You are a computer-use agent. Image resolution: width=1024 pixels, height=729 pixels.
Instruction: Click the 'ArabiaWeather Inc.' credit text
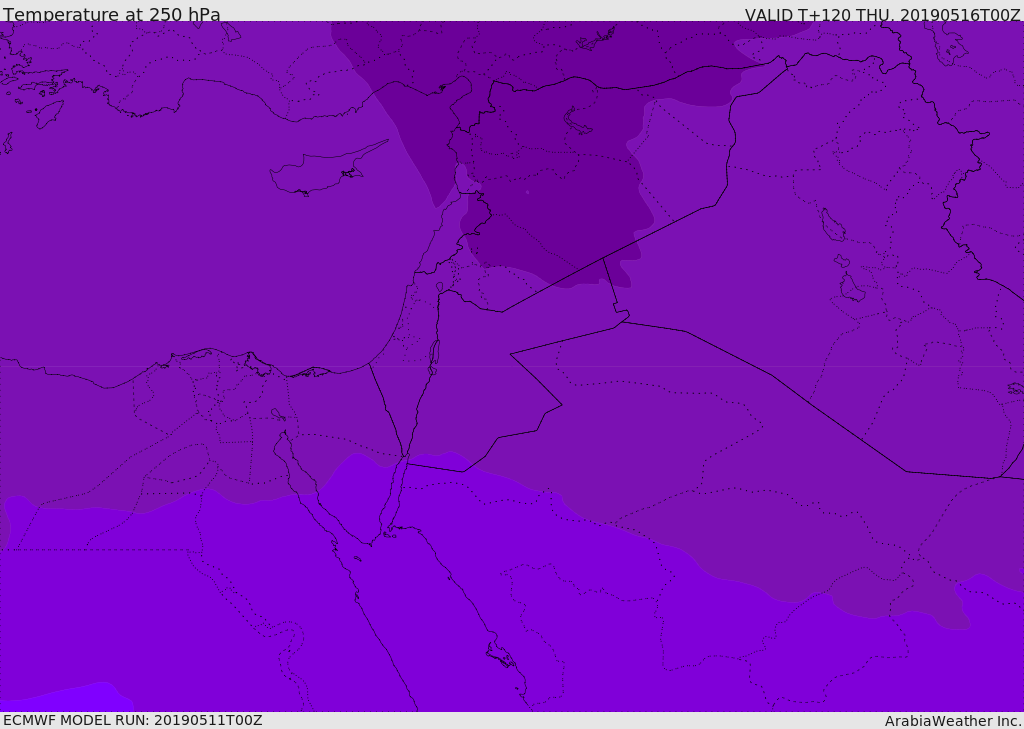click(x=952, y=721)
